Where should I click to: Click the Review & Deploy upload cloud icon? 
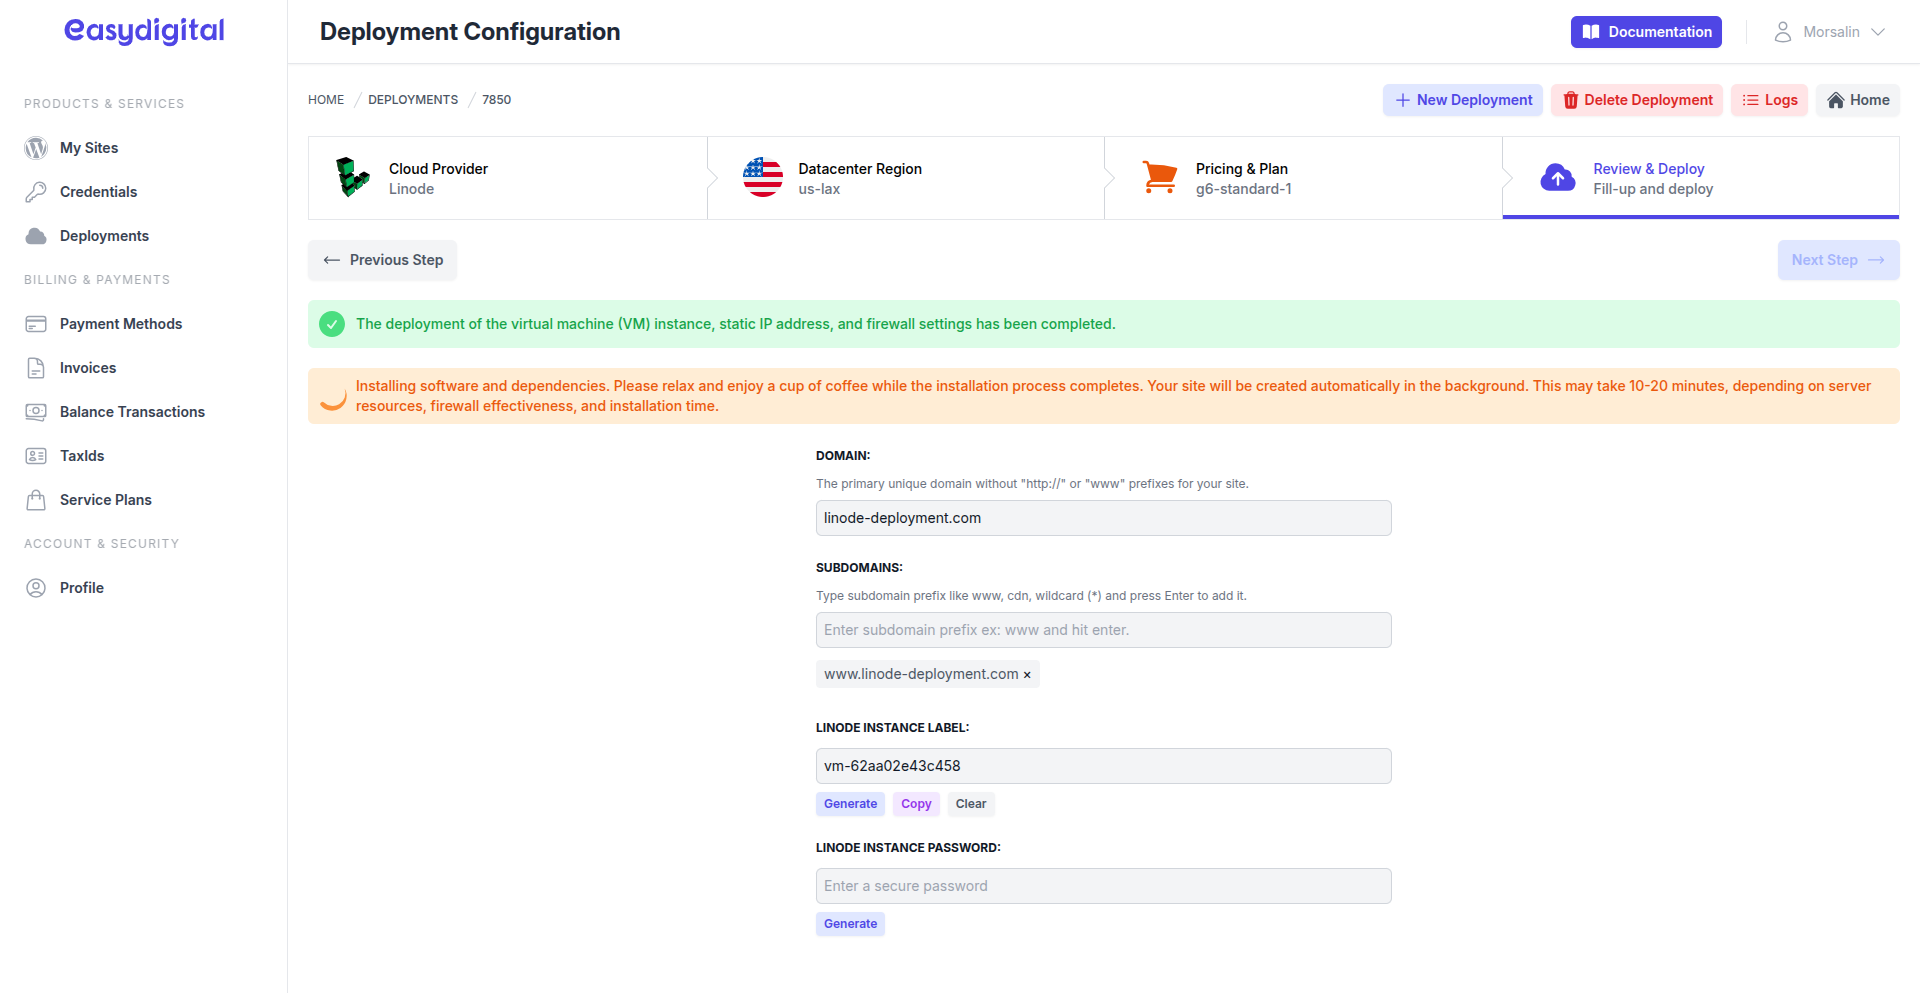[x=1557, y=177]
